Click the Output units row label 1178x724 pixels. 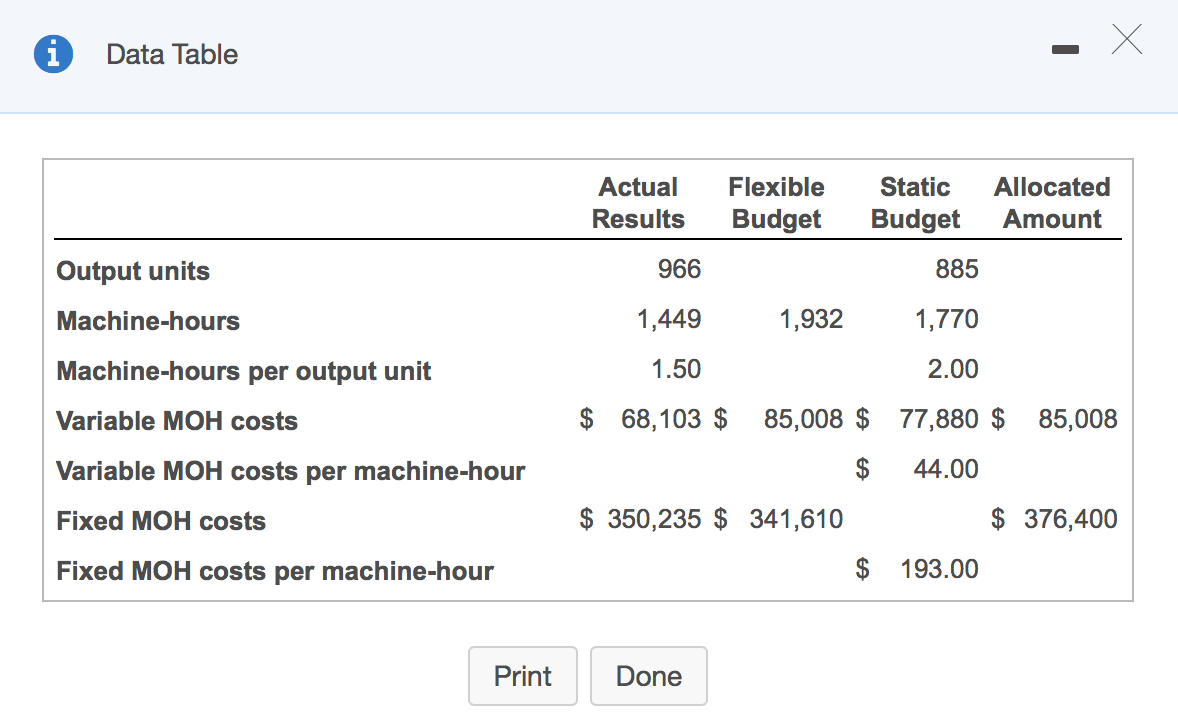tap(133, 271)
